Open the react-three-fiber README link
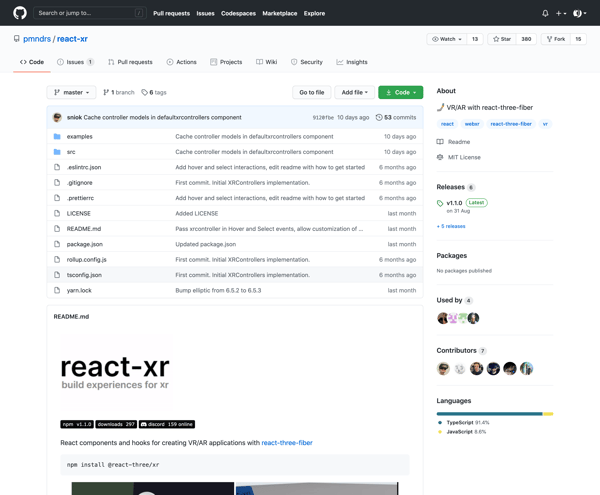Image resolution: width=600 pixels, height=495 pixels. pos(287,443)
